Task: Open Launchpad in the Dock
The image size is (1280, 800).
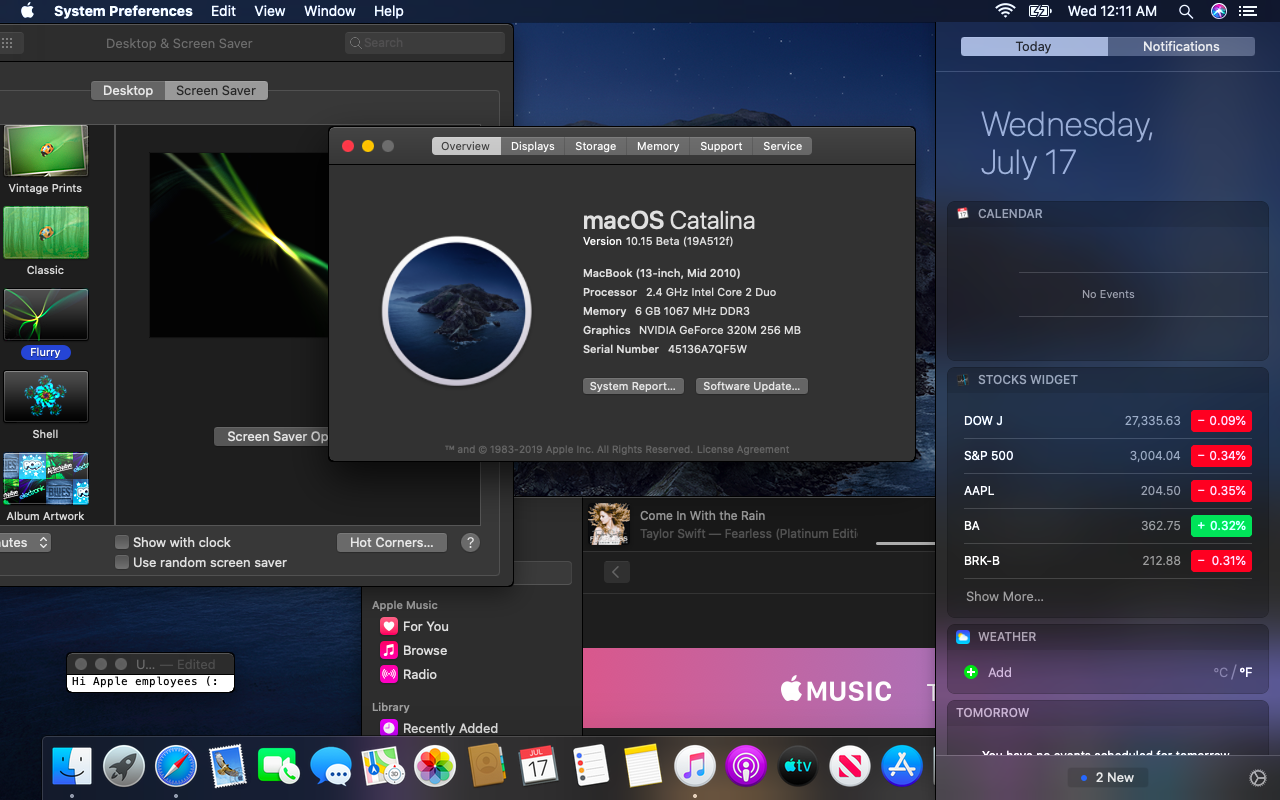Action: [x=124, y=767]
